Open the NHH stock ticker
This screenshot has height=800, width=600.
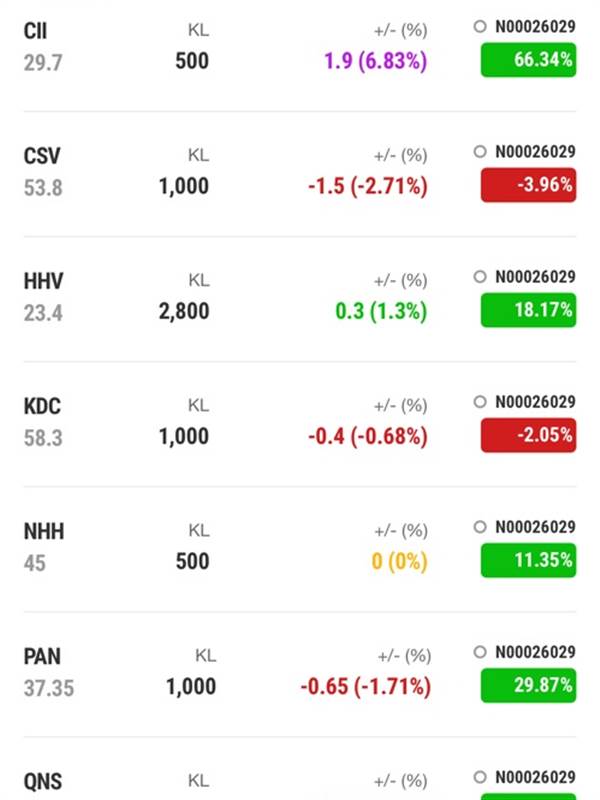[x=44, y=532]
